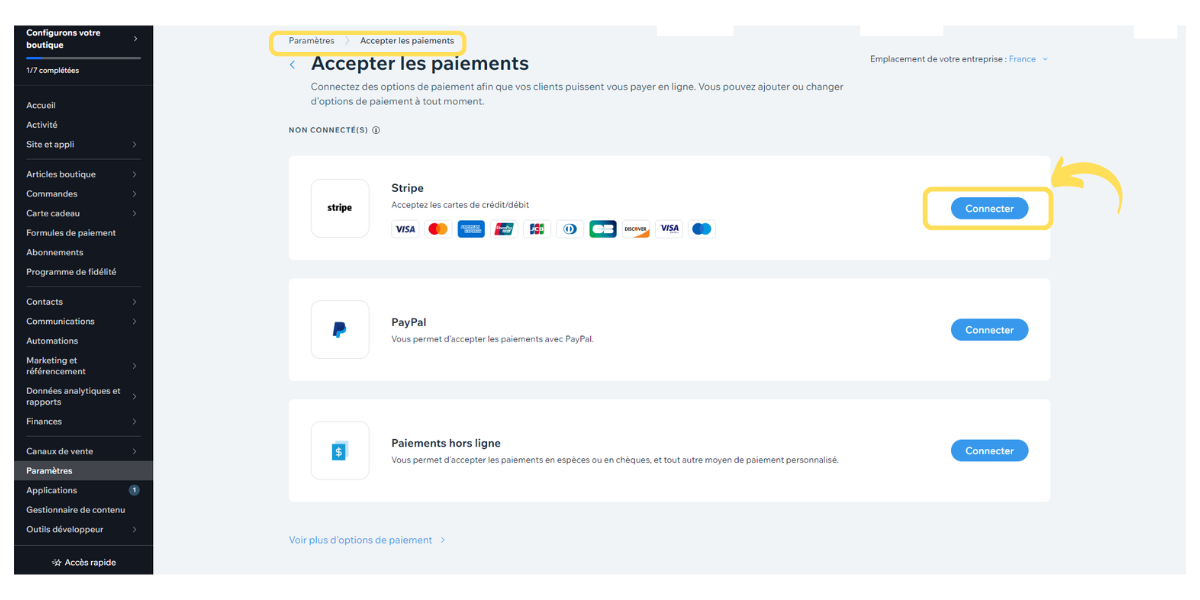Click the PayPal title text

click(409, 322)
